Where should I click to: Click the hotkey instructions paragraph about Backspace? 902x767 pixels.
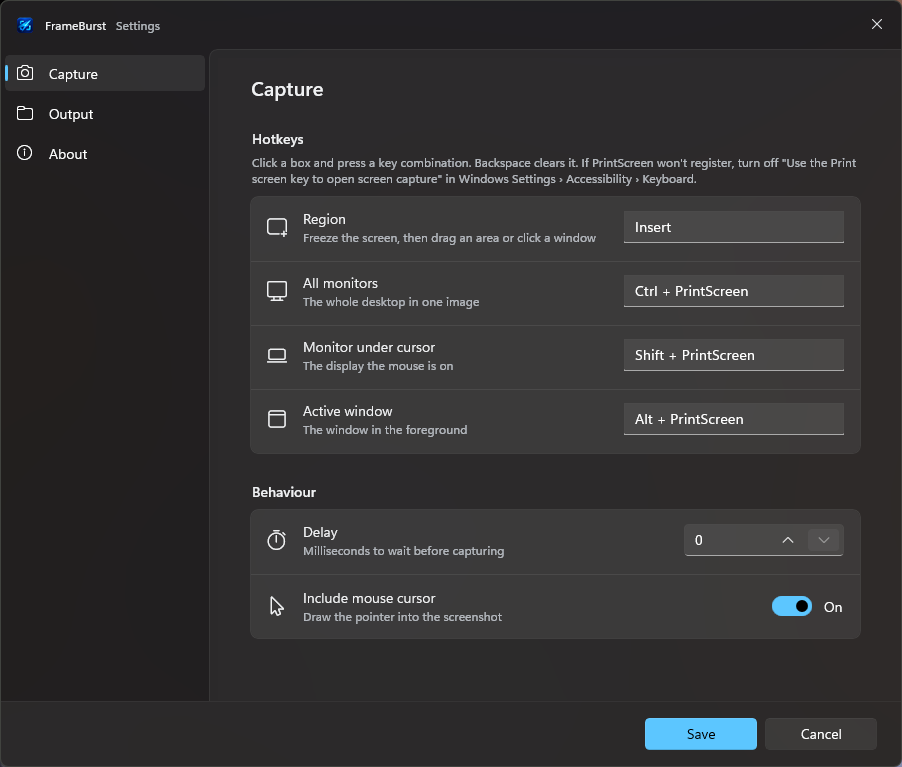tap(553, 171)
